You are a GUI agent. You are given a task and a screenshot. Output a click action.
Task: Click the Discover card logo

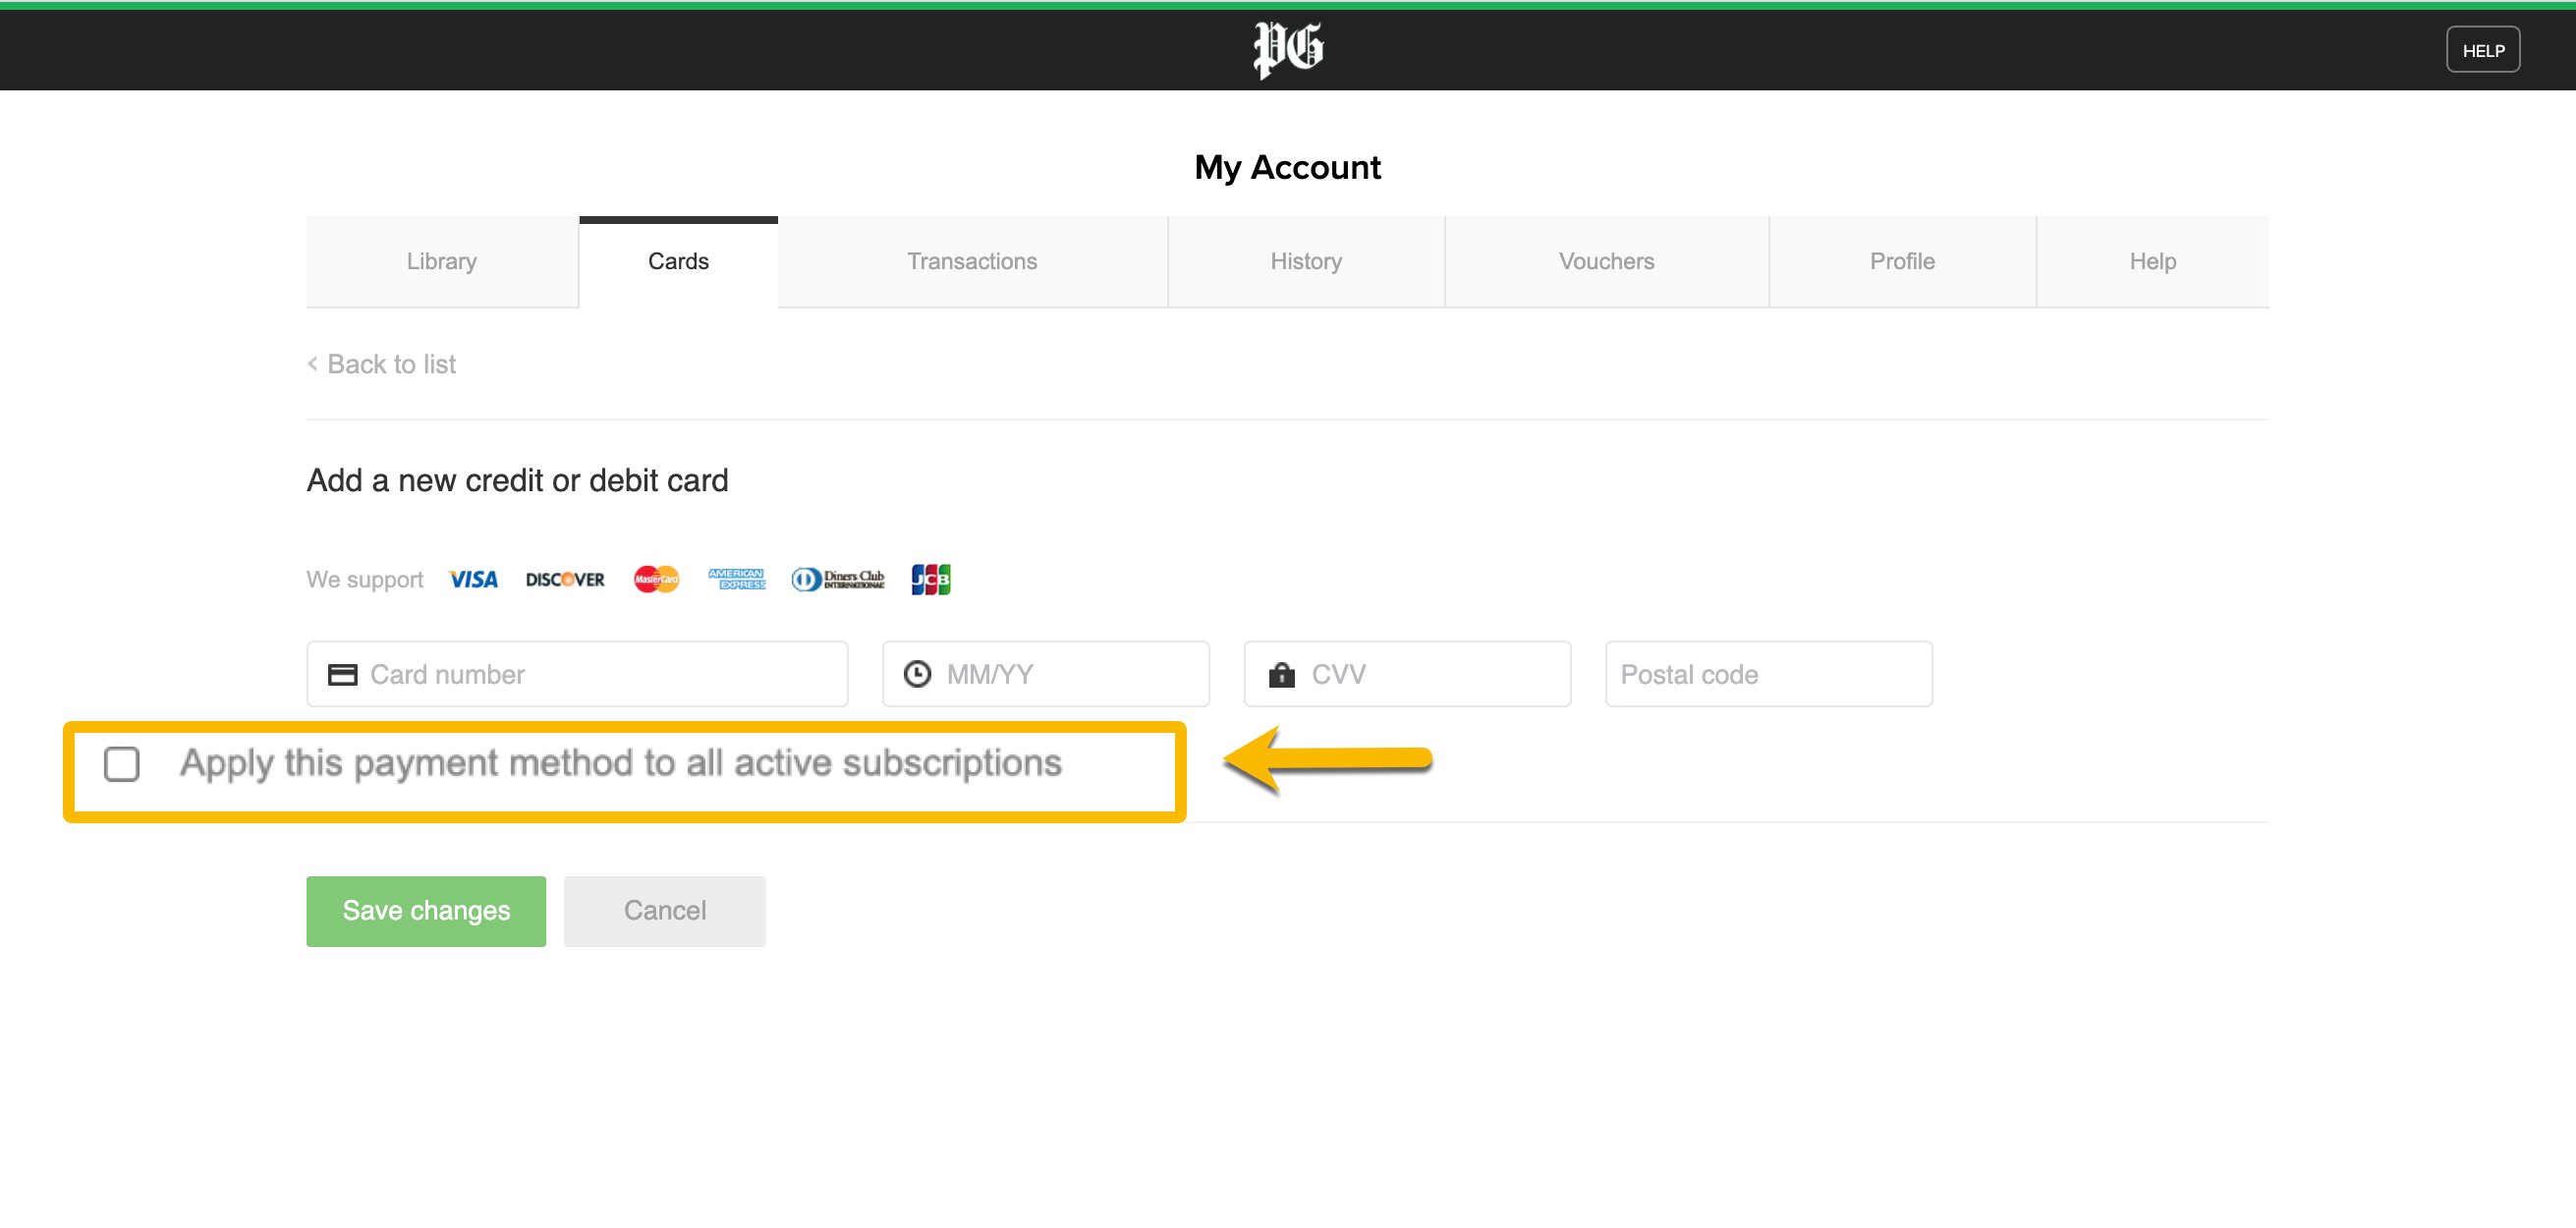point(565,579)
